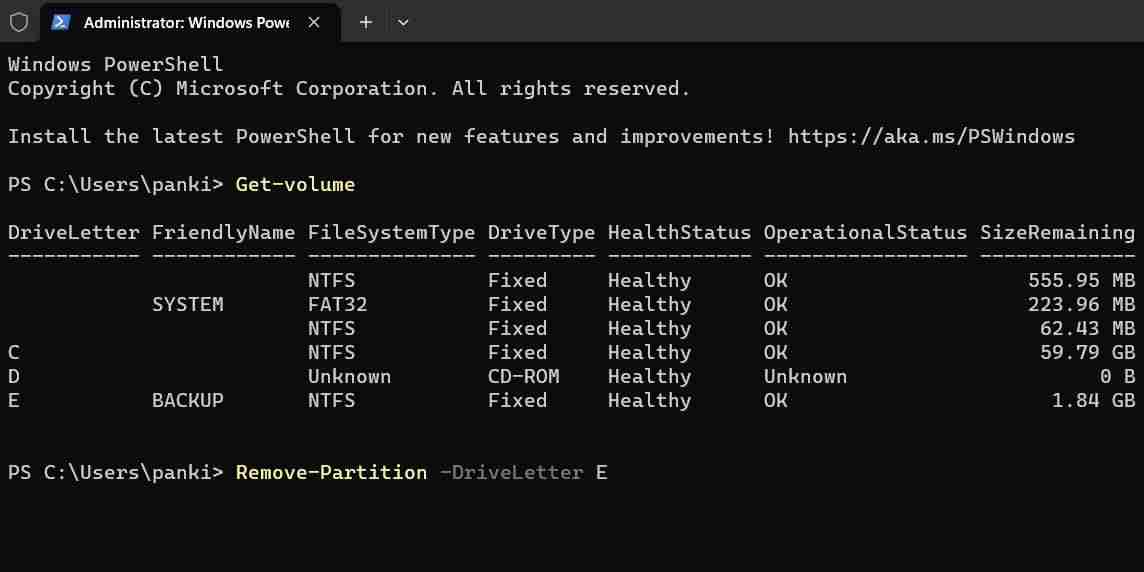1144x572 pixels.
Task: Click the OperationalStatus column header
Action: pos(865,232)
